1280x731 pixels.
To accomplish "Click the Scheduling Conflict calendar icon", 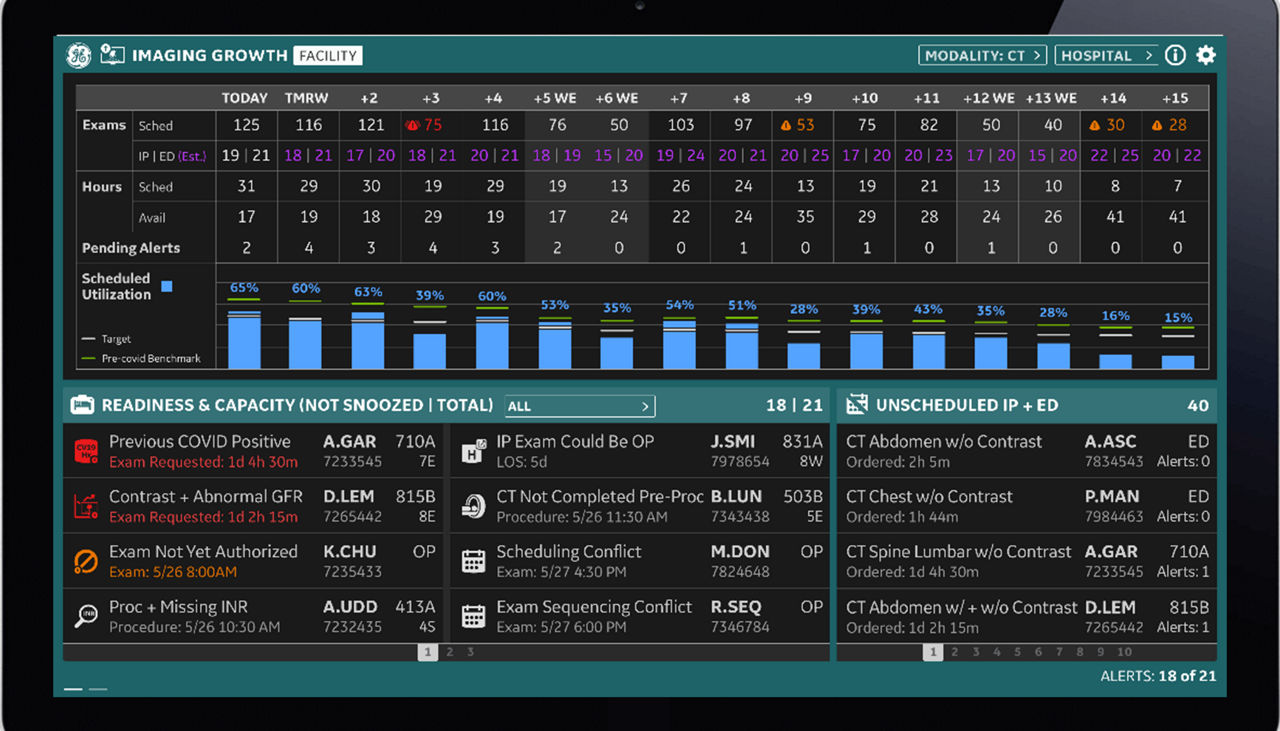I will click(474, 561).
